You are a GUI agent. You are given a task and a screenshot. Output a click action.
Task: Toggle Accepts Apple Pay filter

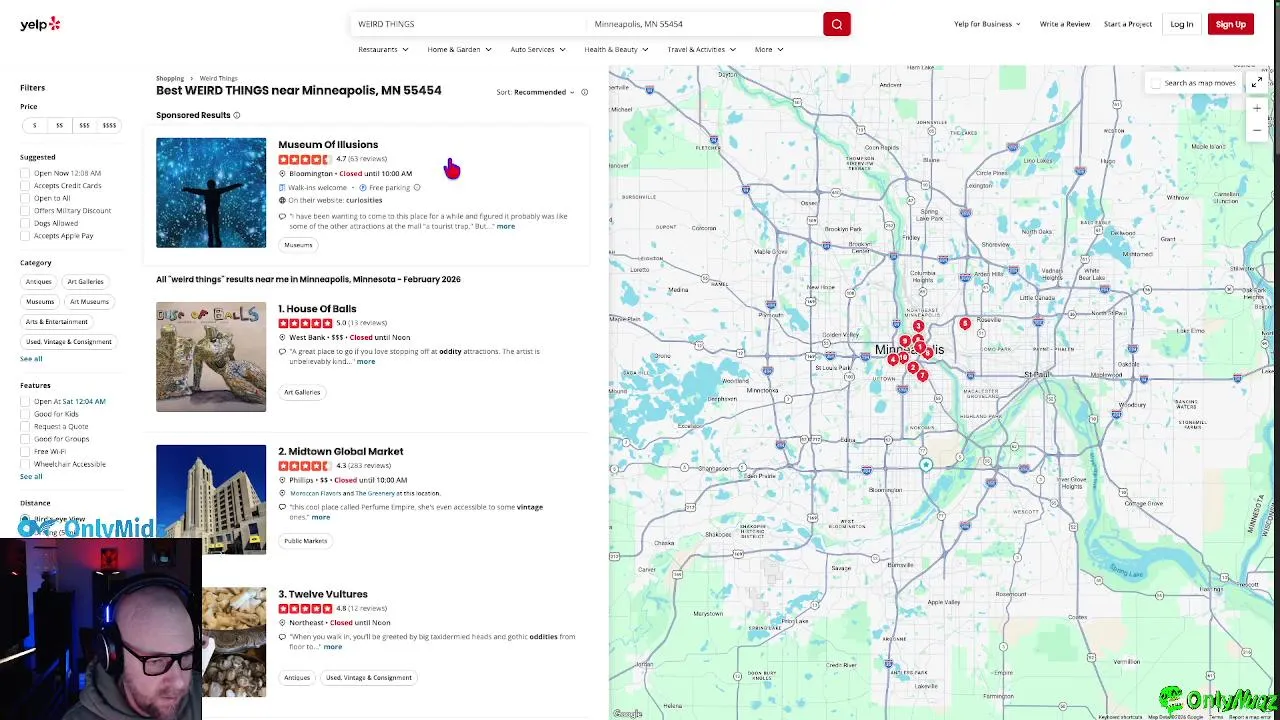click(x=25, y=236)
